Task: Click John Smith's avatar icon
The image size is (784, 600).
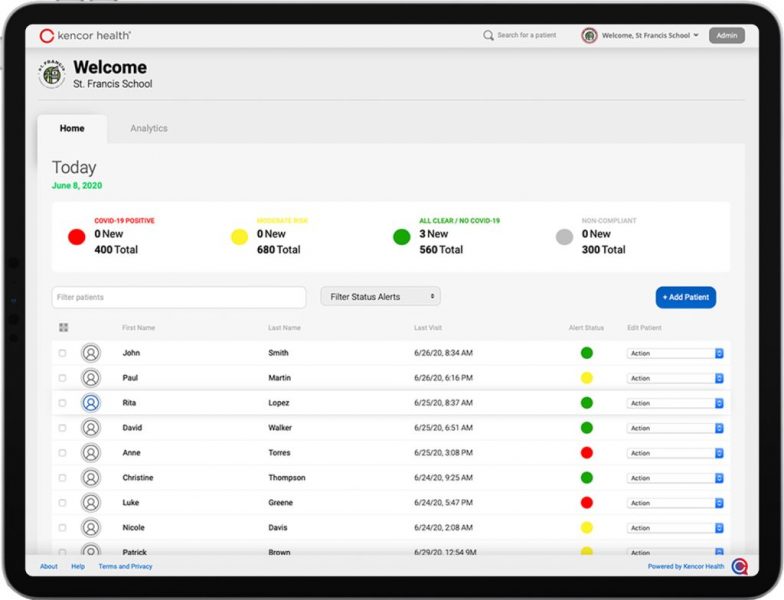Action: tap(91, 353)
